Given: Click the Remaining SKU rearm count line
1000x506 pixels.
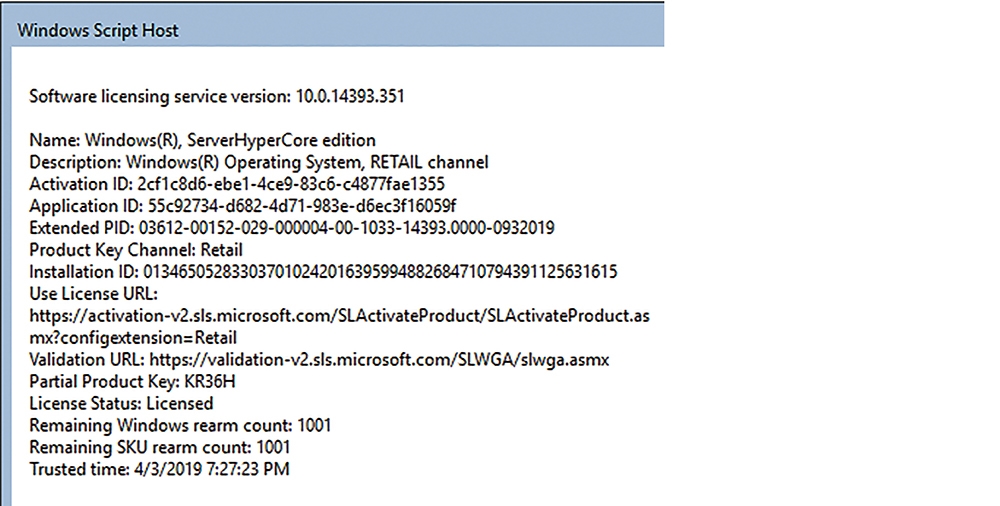Looking at the screenshot, I should [x=159, y=447].
